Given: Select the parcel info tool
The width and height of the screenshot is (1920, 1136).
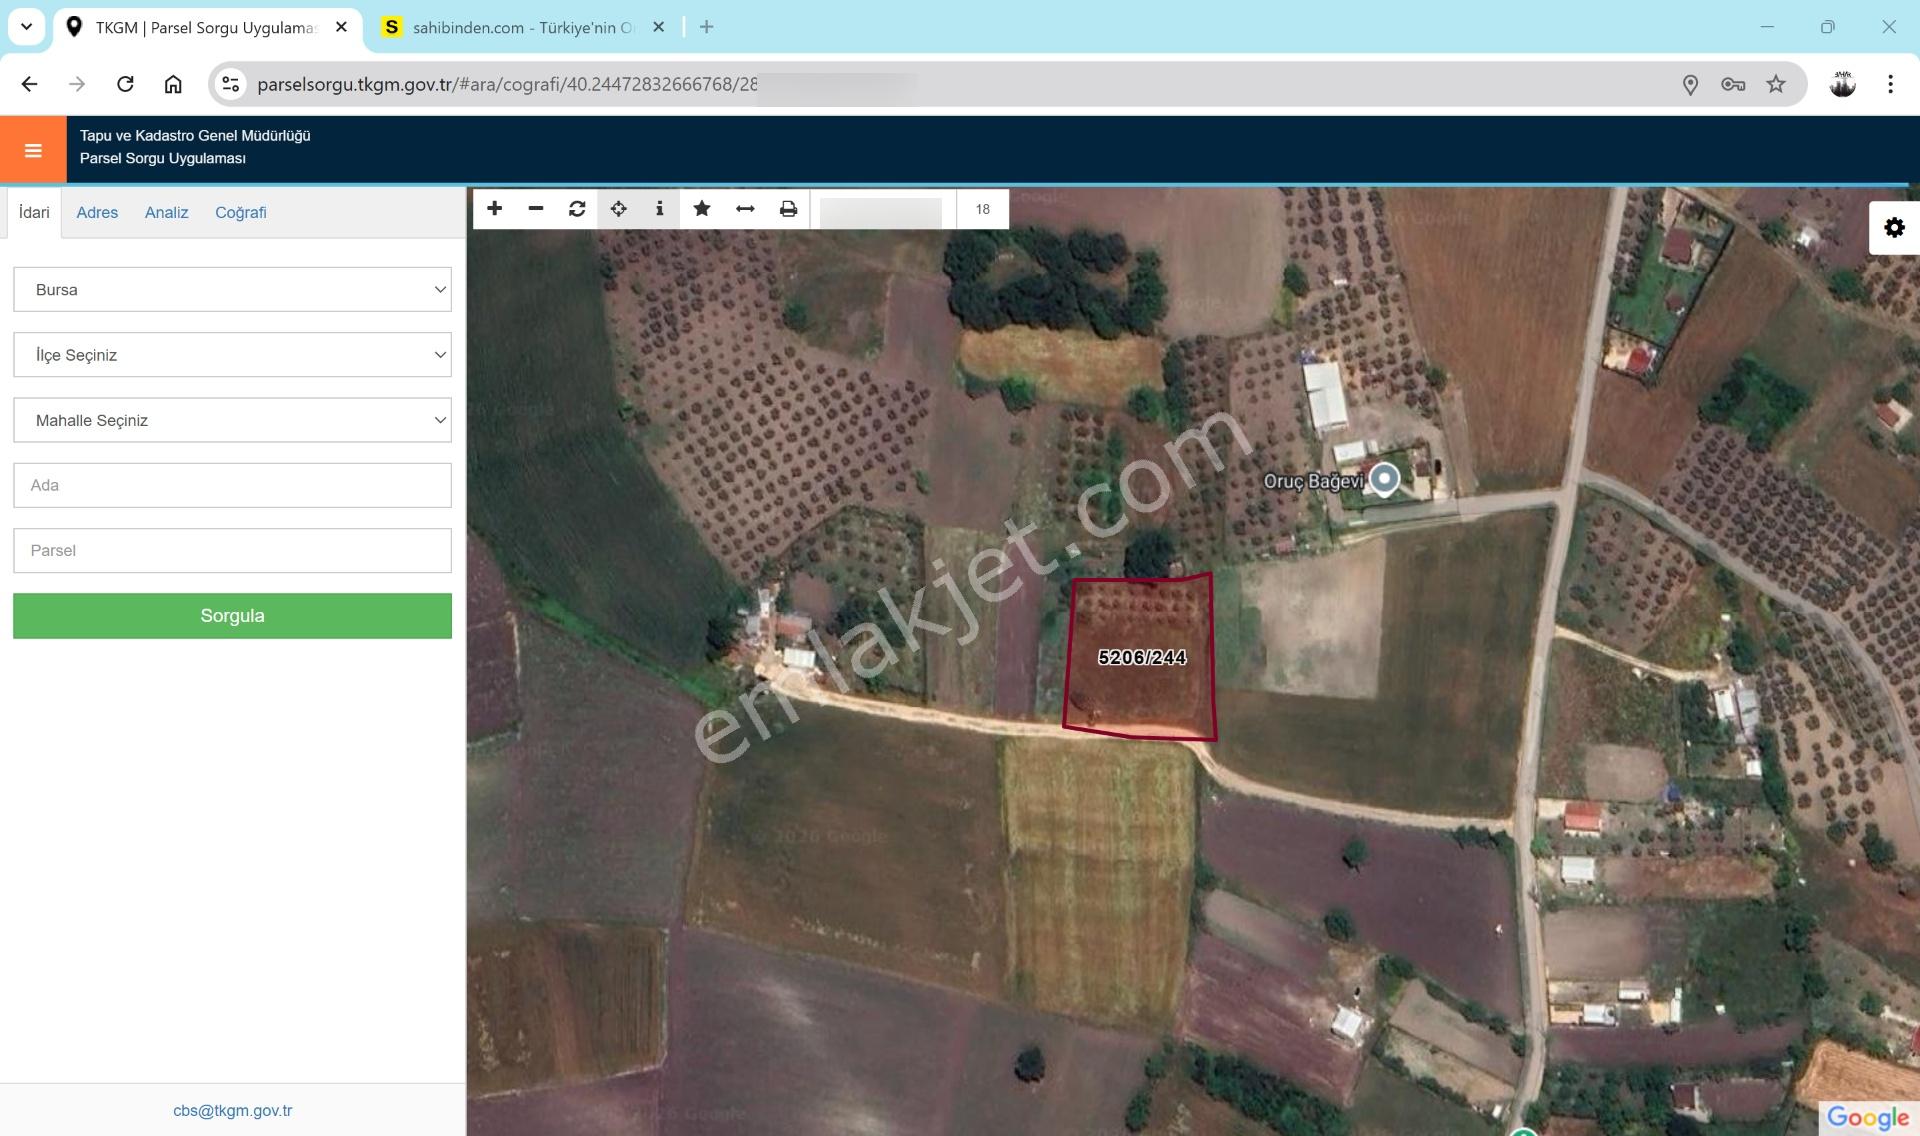Looking at the screenshot, I should coord(659,209).
